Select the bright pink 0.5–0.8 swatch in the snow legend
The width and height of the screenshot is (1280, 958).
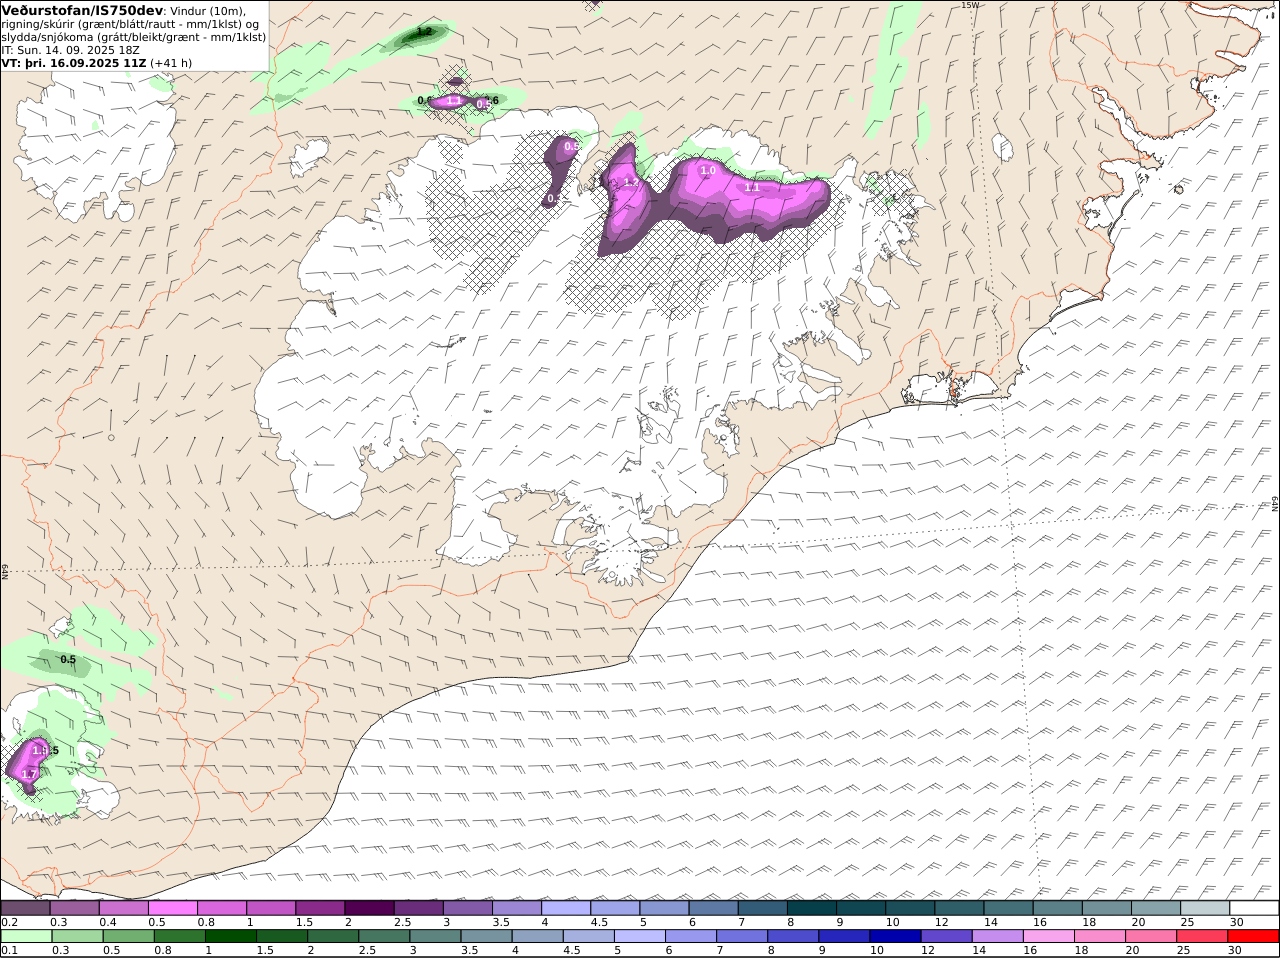pos(173,908)
